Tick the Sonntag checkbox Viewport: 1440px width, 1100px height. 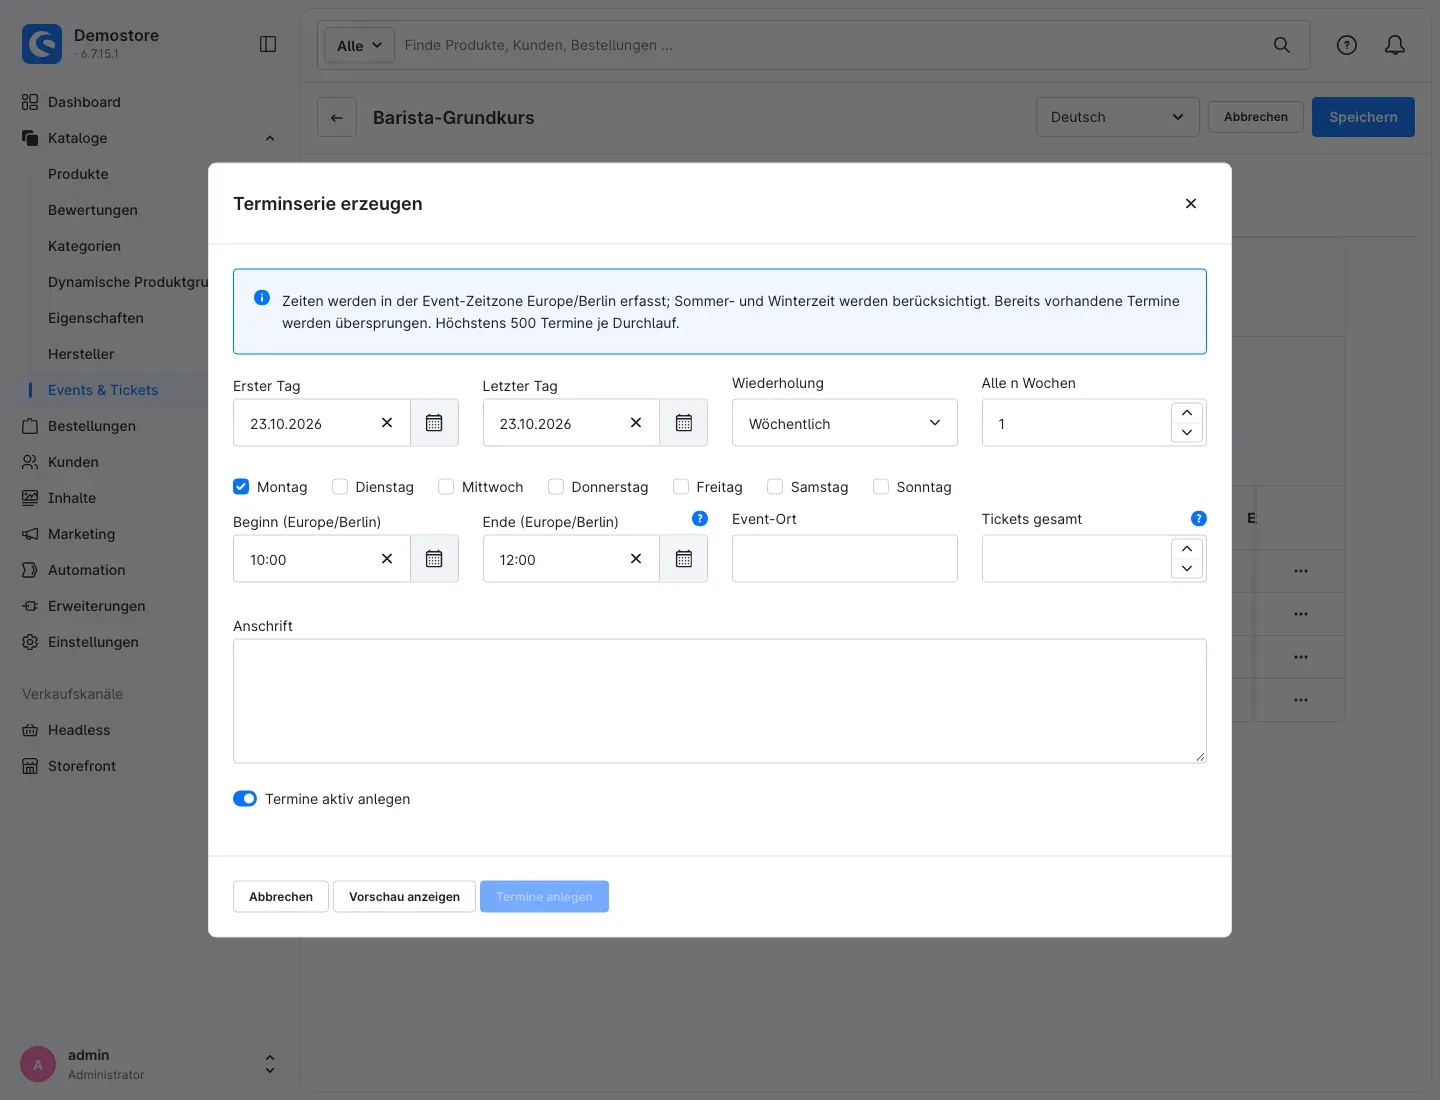[x=881, y=487]
